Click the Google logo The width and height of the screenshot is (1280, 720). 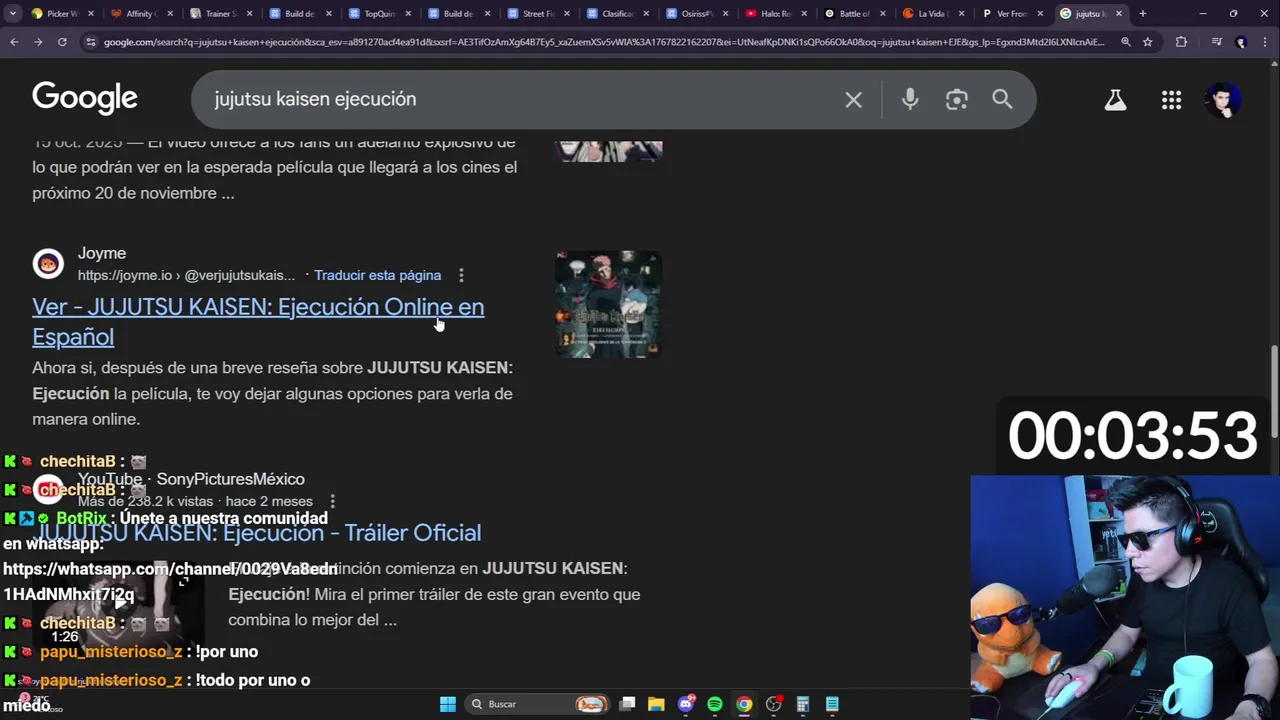pos(85,98)
